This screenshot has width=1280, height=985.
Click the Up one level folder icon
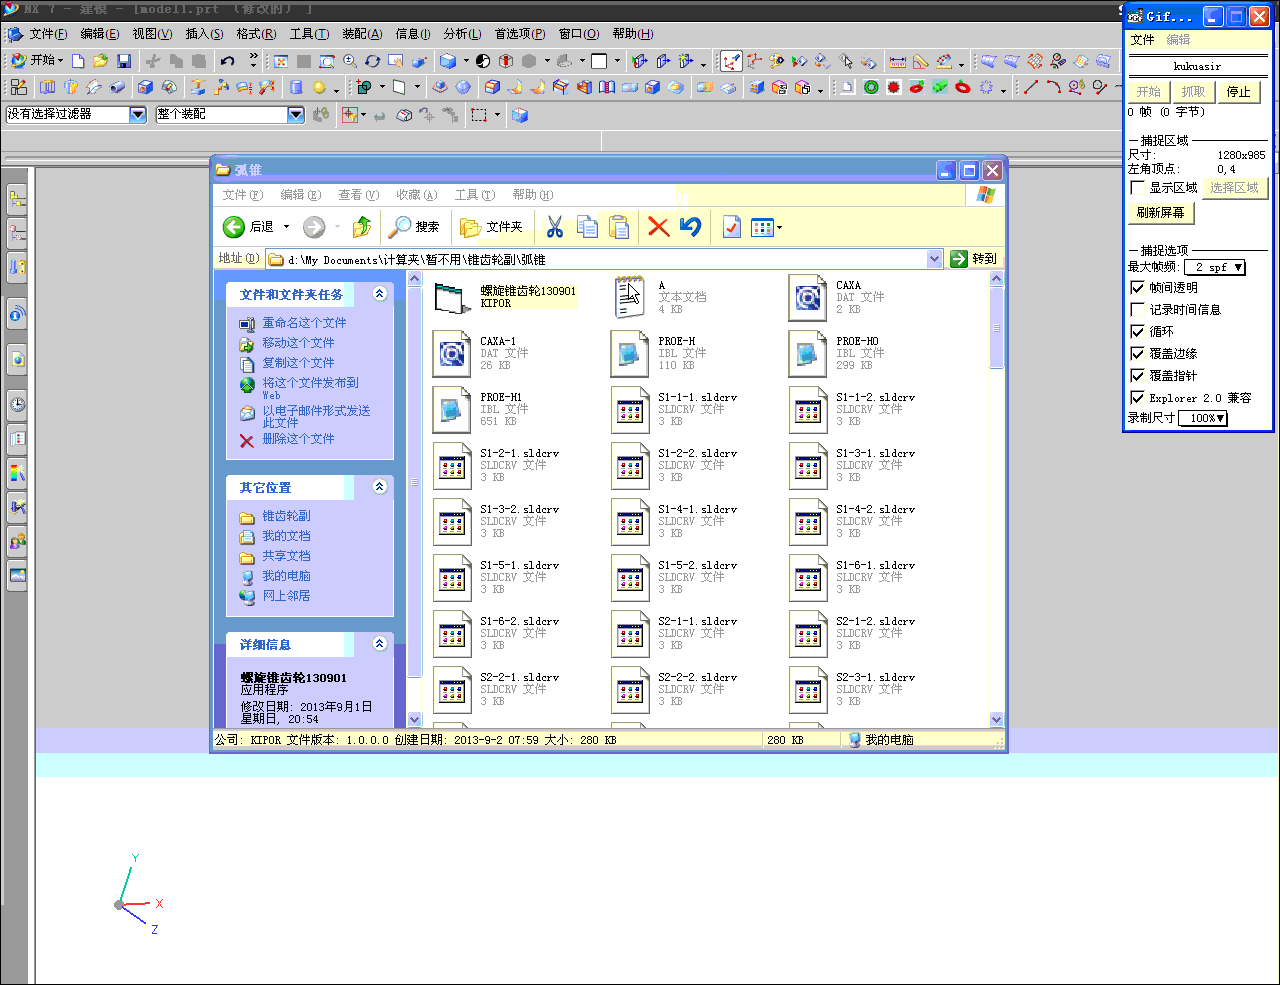coord(362,227)
